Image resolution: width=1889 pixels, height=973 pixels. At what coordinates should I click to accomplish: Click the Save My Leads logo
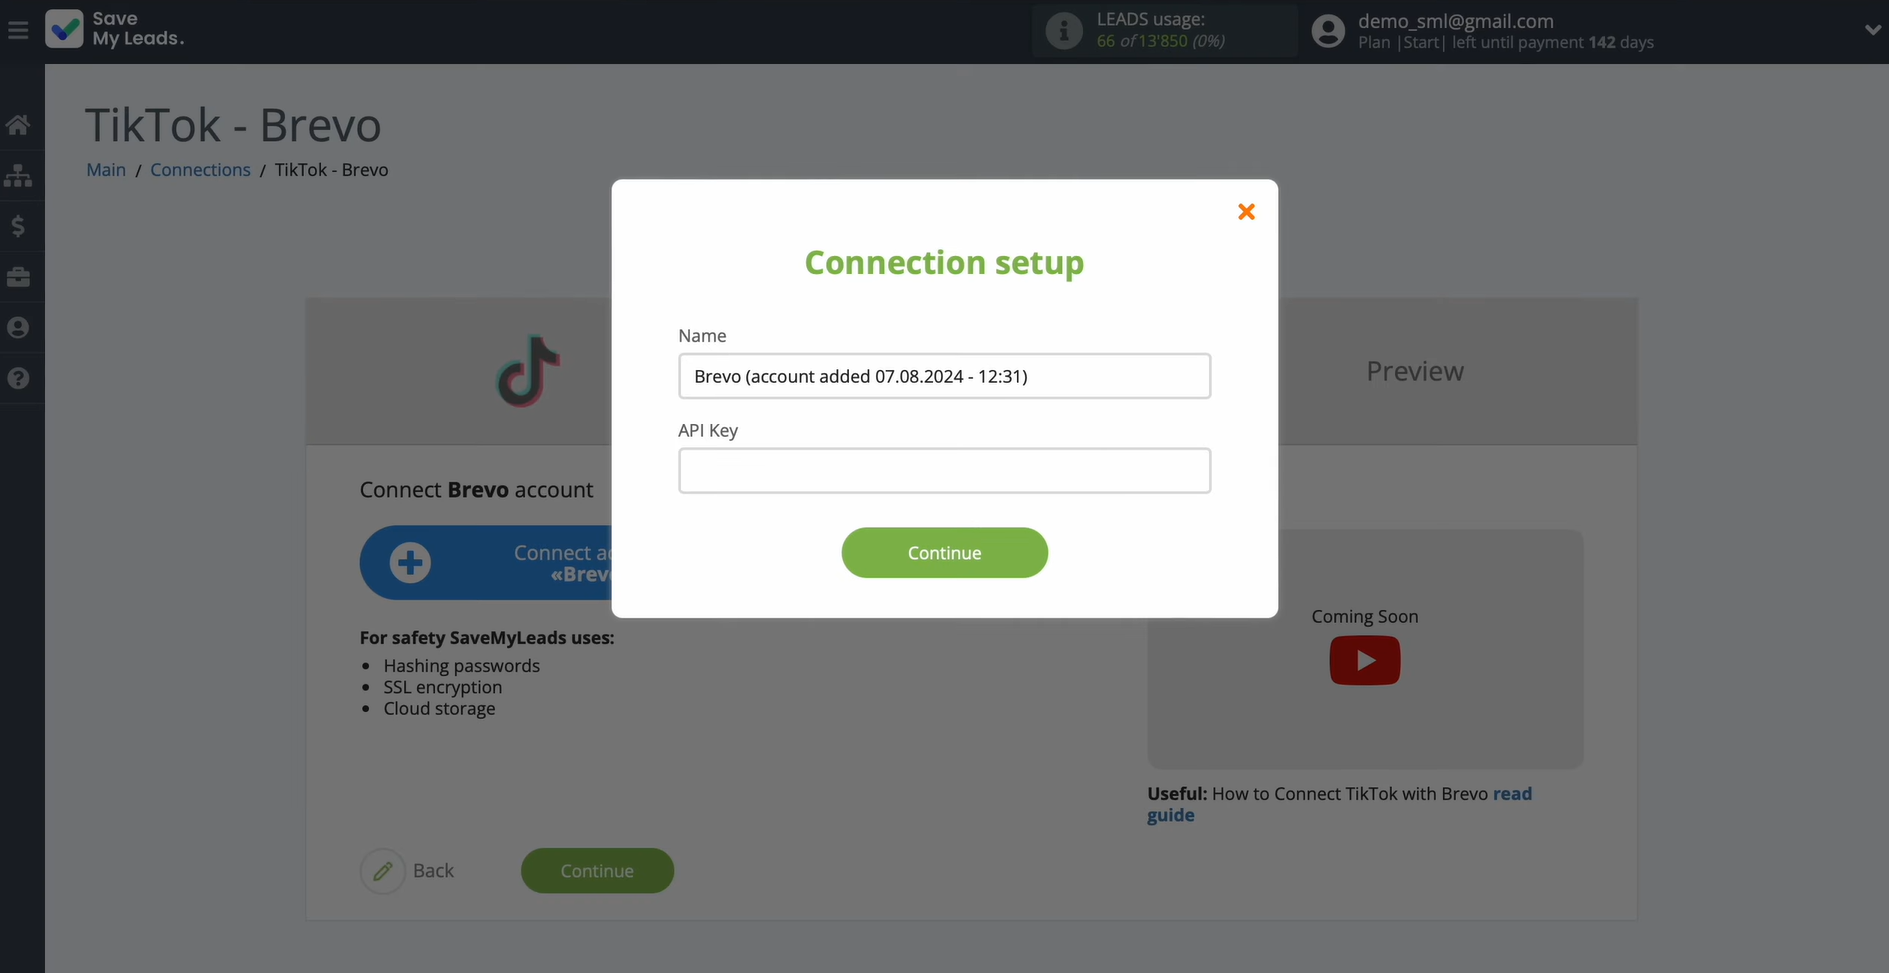114,29
